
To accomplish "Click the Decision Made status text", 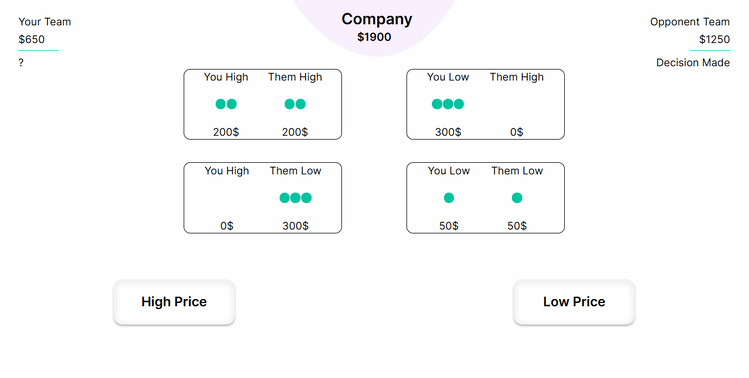I will coord(693,63).
